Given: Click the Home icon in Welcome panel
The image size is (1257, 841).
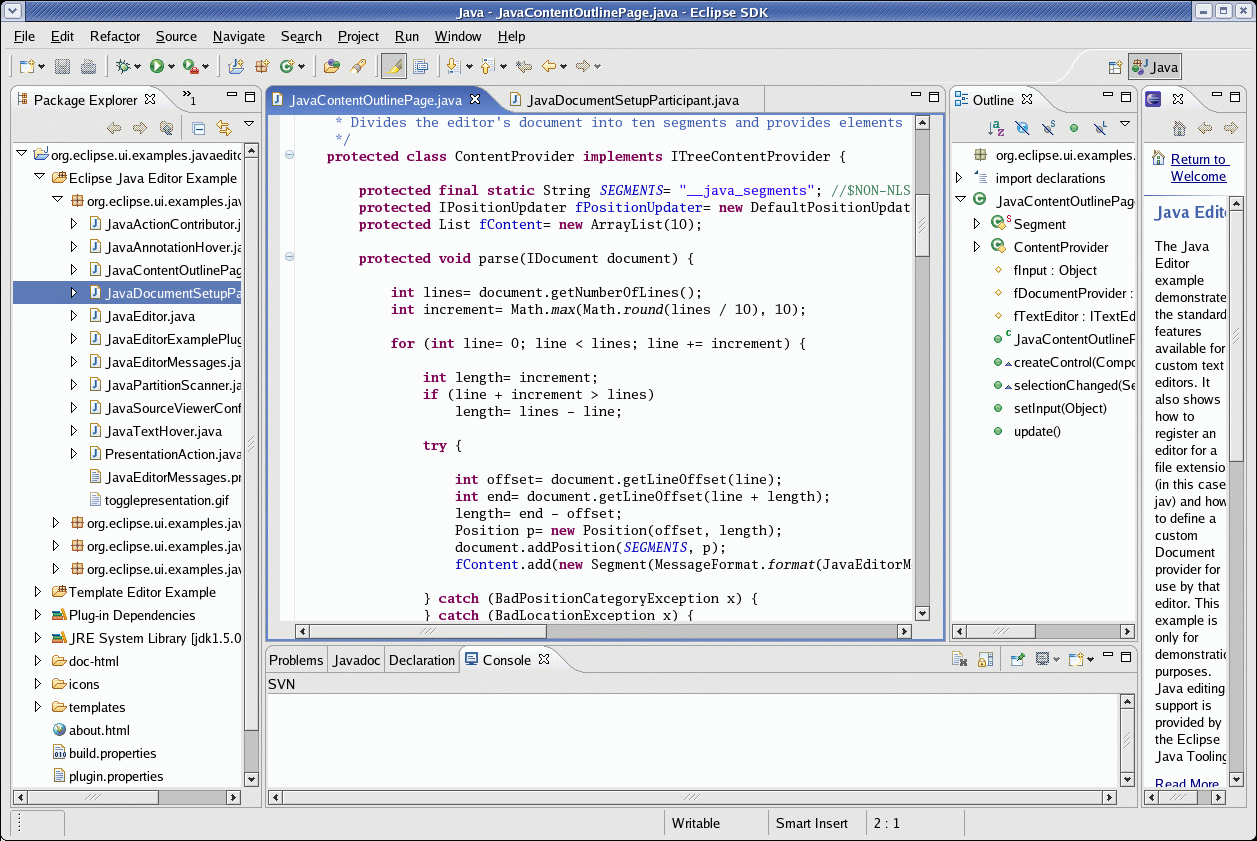Looking at the screenshot, I should click(1179, 128).
